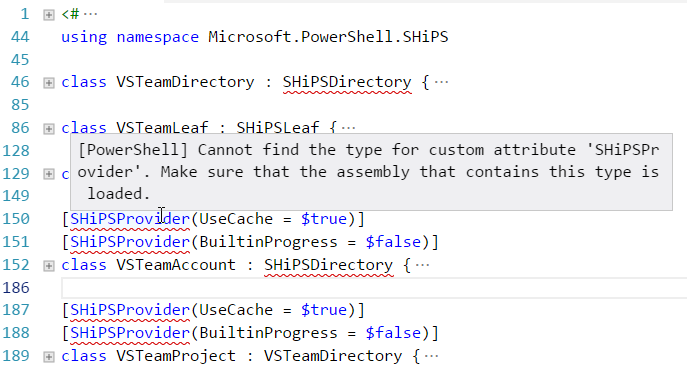The image size is (687, 367).
Task: Click line number 44 in the gutter
Action: 20,37
